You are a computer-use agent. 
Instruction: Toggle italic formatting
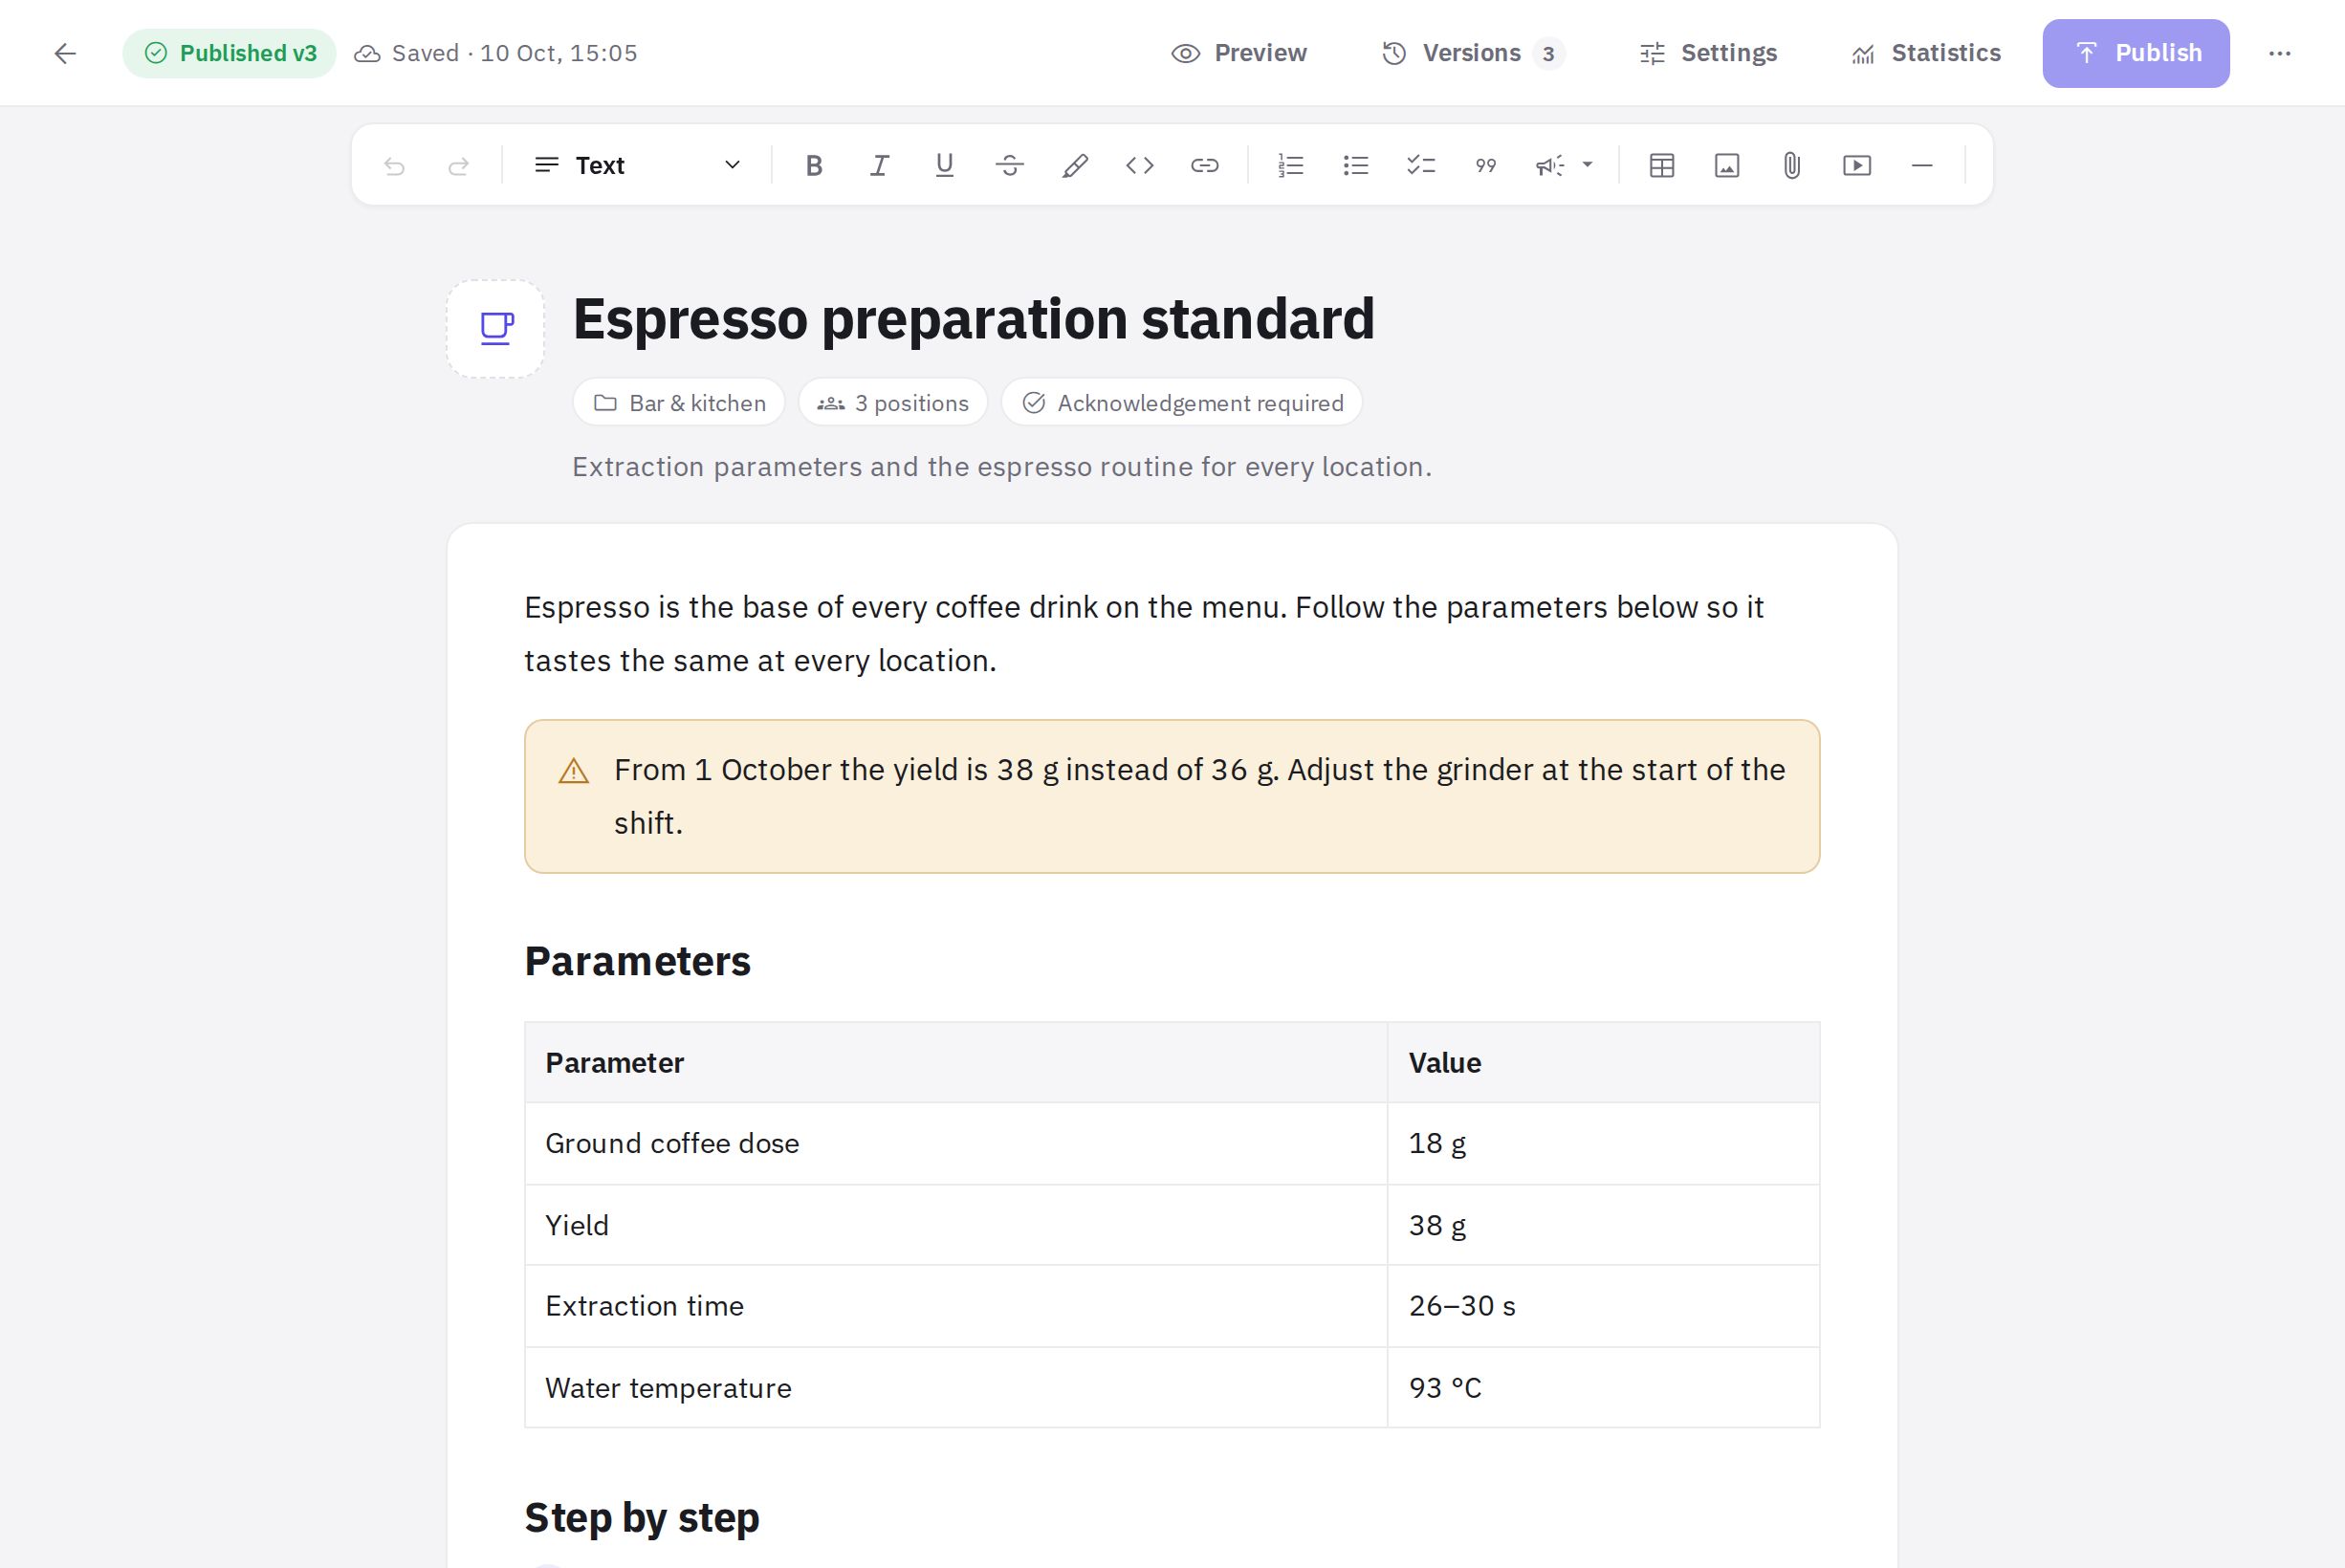coord(879,165)
